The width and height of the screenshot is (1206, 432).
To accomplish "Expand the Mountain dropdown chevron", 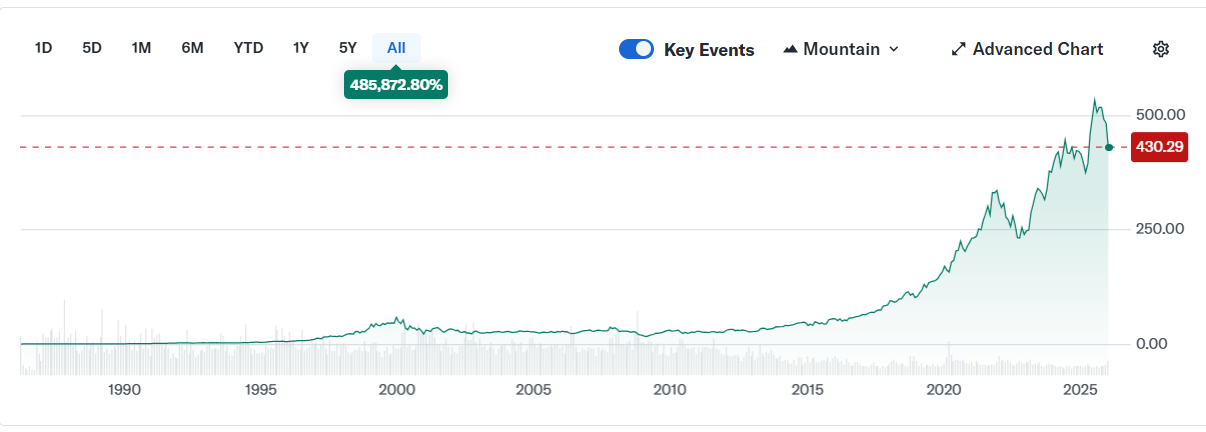I will coord(894,49).
